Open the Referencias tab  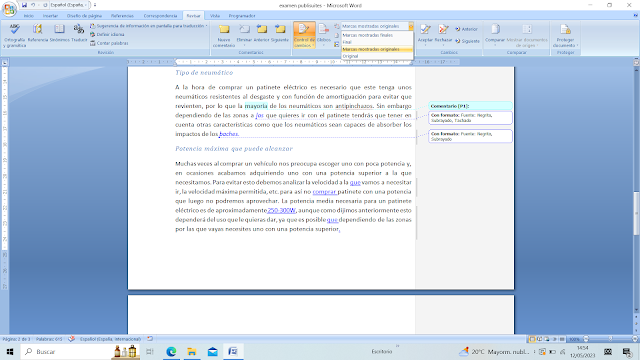point(122,16)
